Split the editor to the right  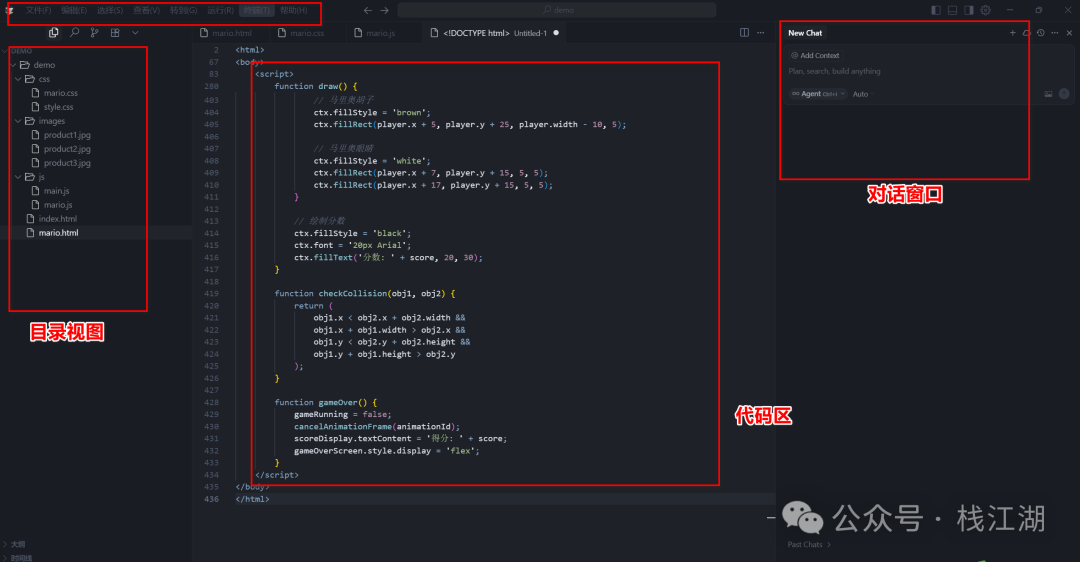pos(745,32)
